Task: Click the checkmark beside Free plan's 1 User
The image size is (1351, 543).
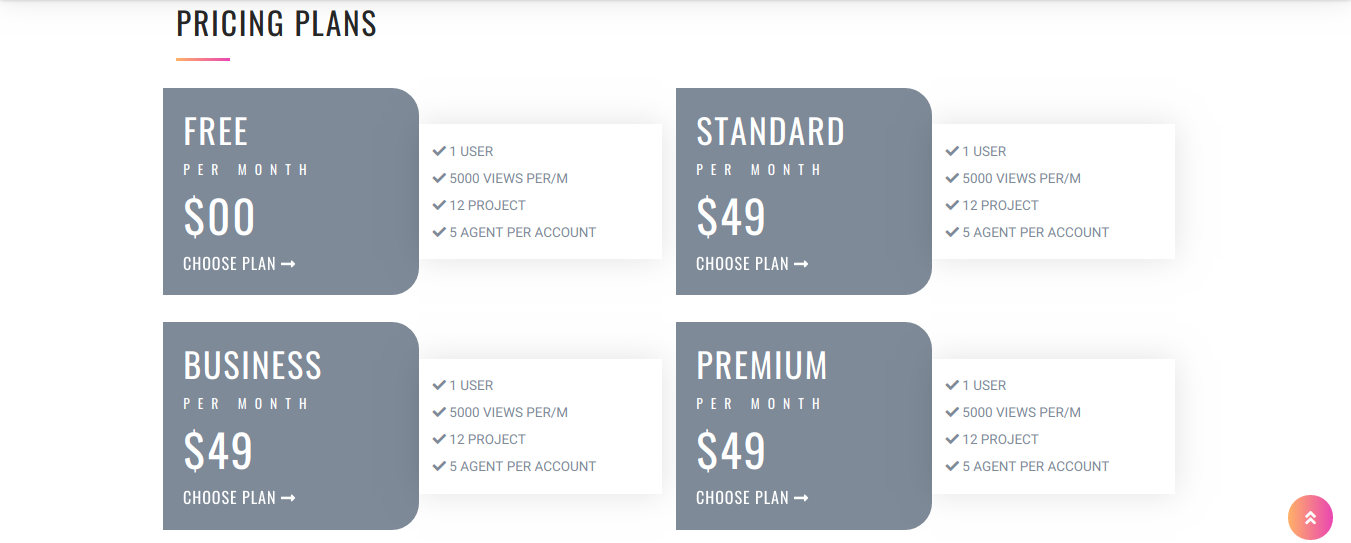Action: (x=439, y=151)
